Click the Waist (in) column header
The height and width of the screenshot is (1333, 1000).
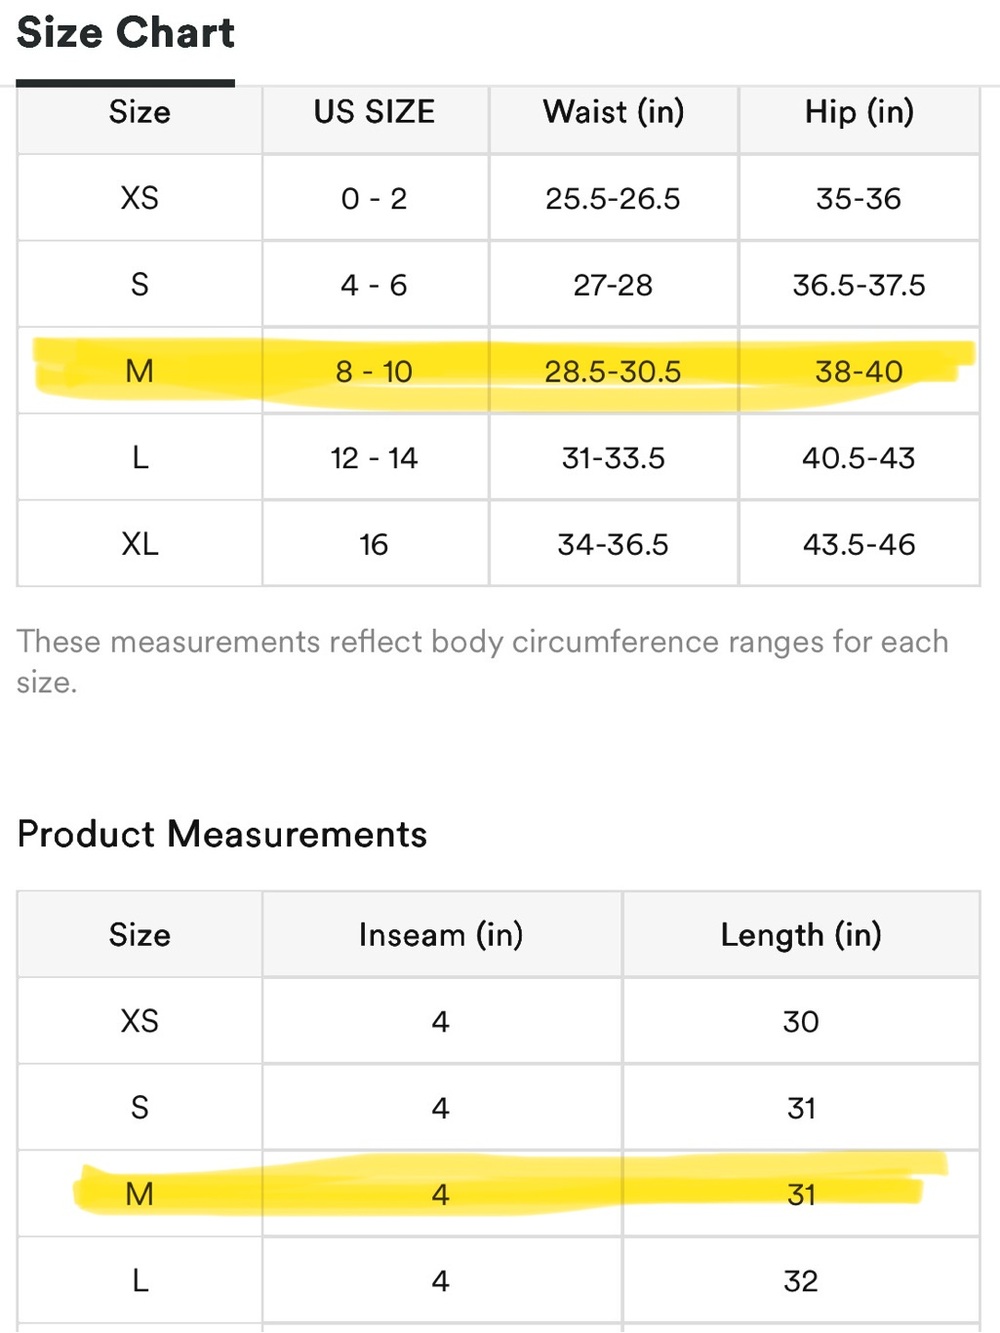click(x=613, y=112)
